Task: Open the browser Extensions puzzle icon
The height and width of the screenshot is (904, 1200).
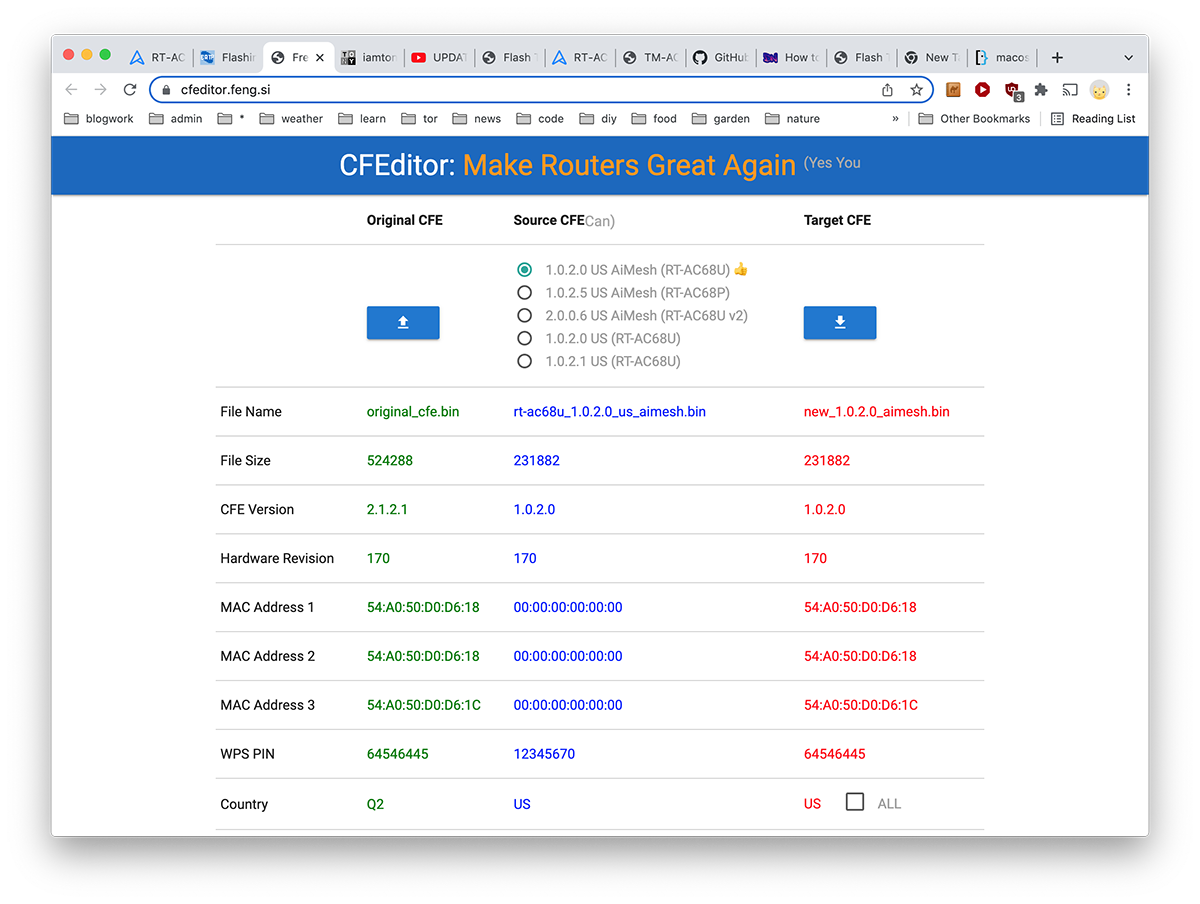Action: (1040, 90)
